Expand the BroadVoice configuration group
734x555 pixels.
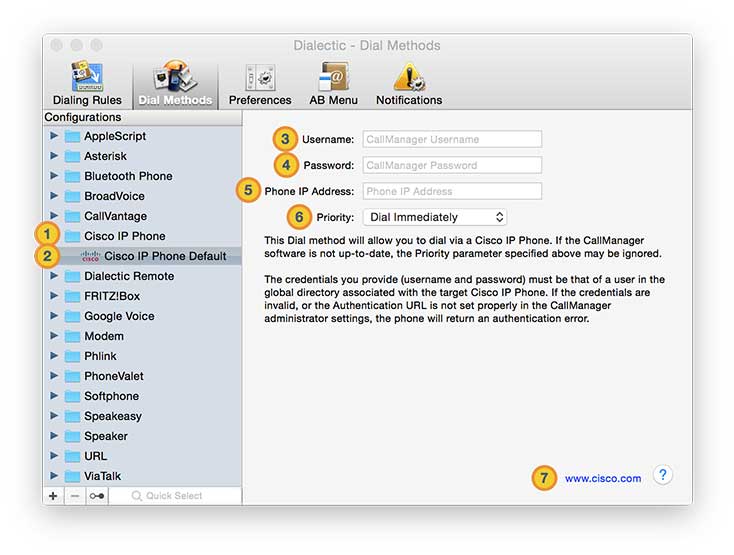[54, 196]
